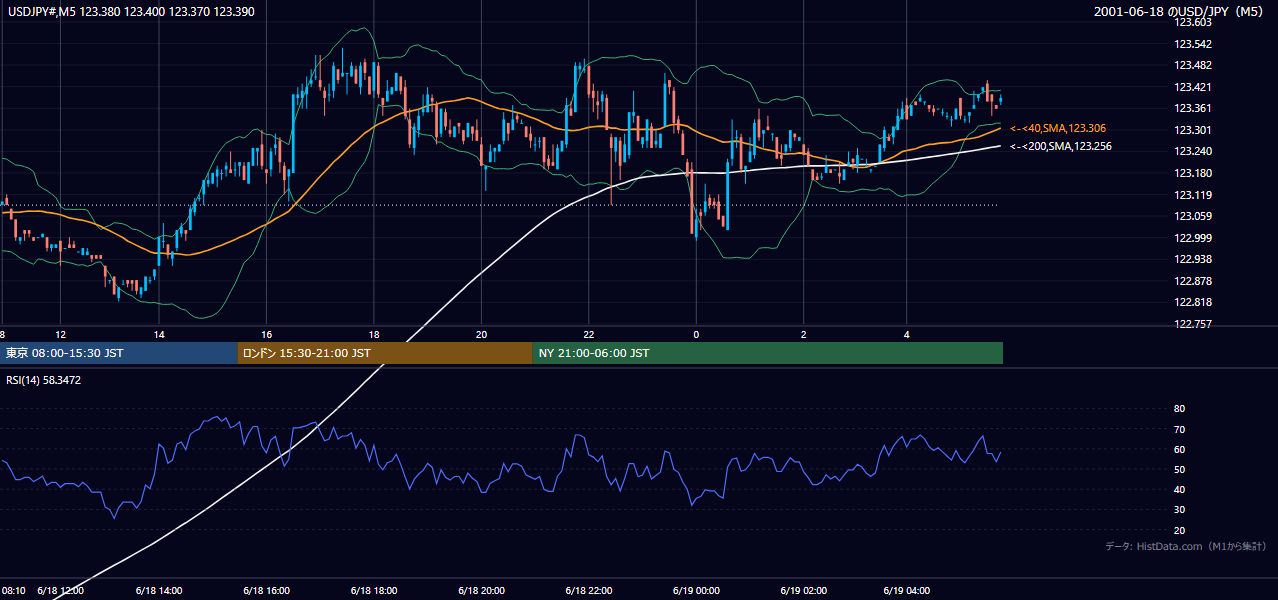Screen dimensions: 1278x600
Task: Click price axis value 123.361
Action: pyautogui.click(x=1192, y=108)
